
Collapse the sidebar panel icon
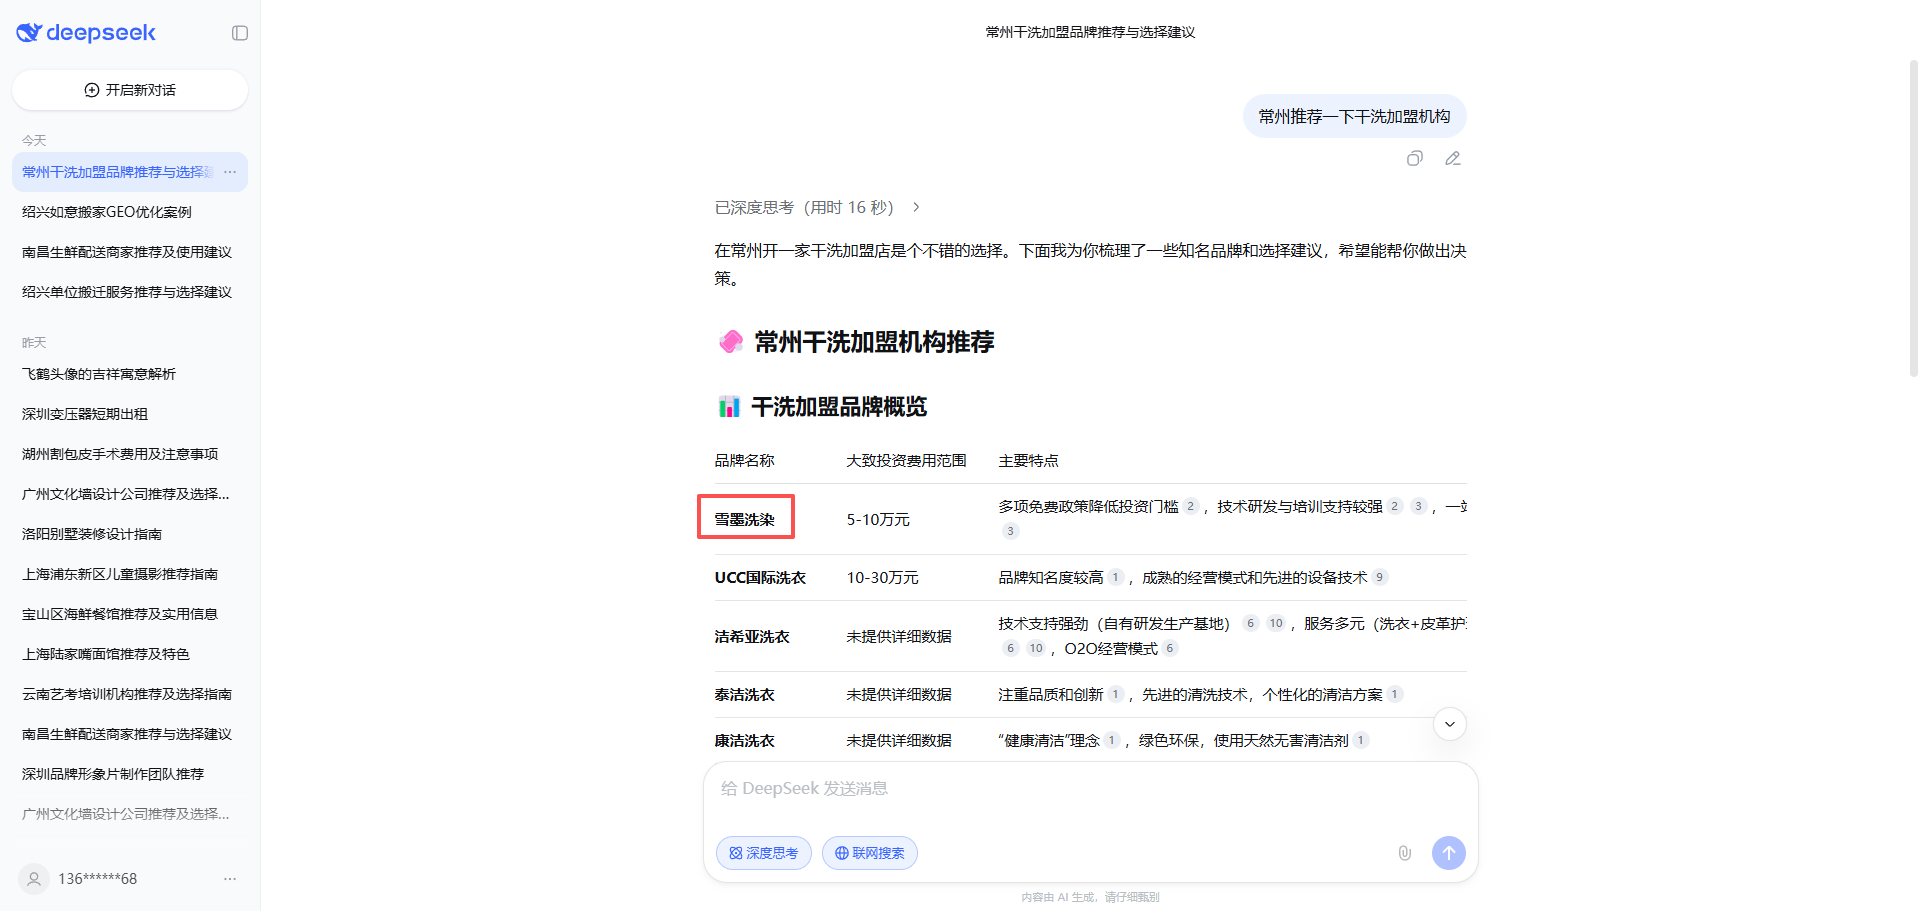click(x=240, y=33)
